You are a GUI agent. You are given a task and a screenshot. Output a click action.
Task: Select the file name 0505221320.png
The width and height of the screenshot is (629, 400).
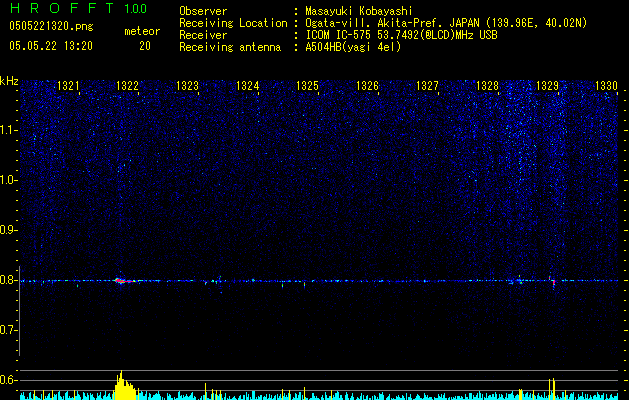51,26
